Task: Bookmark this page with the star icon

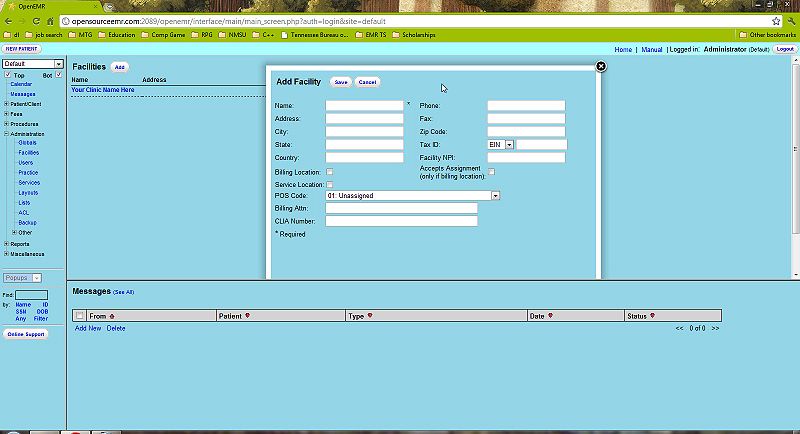Action: pyautogui.click(x=776, y=20)
